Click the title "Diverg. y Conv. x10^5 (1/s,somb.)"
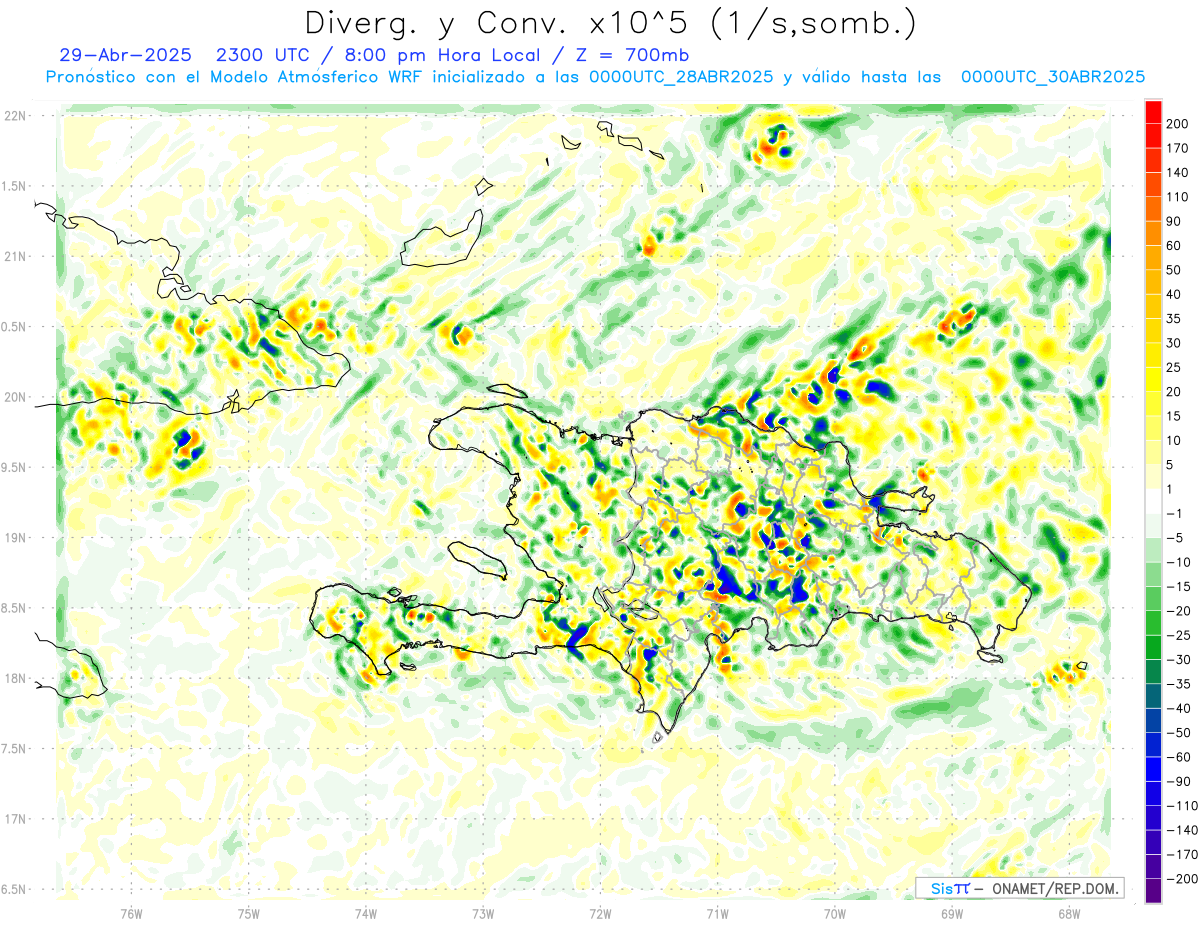The image size is (1200, 927). point(610,23)
